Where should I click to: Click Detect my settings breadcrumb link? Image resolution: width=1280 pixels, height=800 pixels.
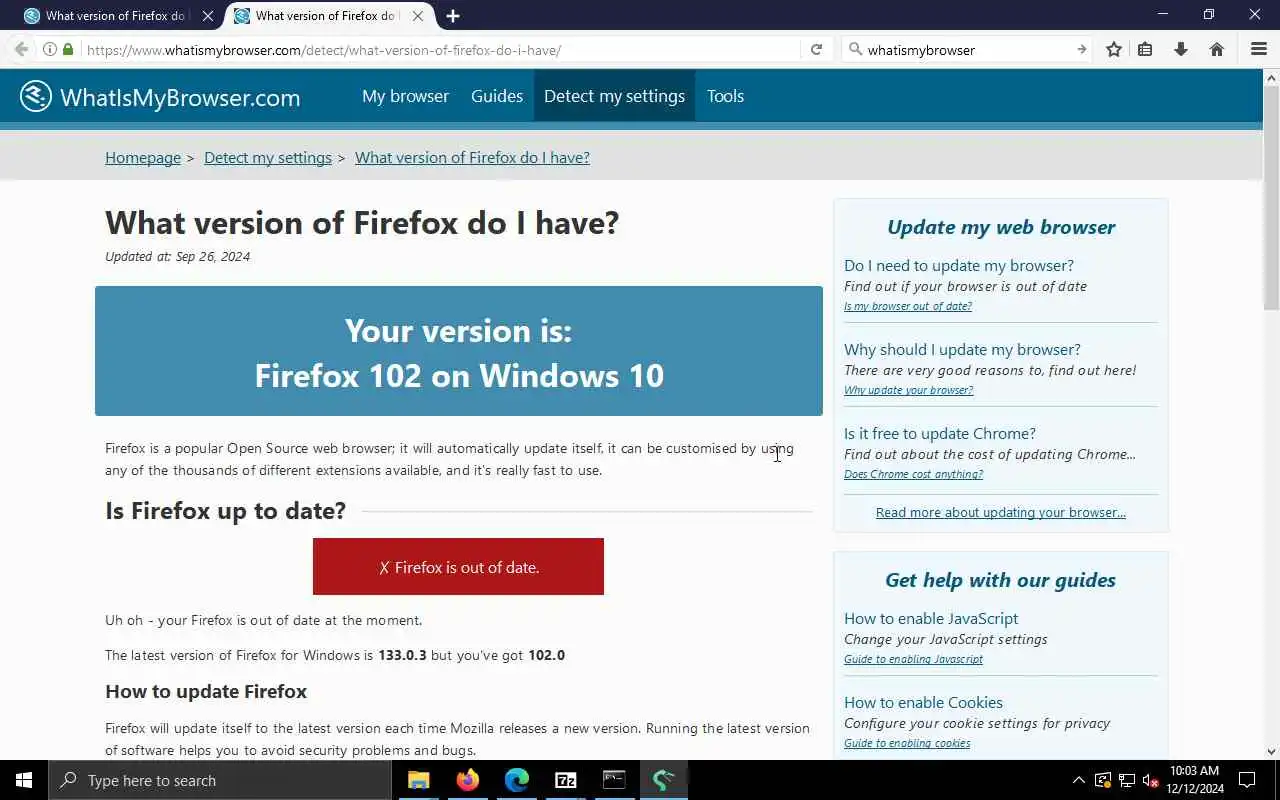(268, 157)
